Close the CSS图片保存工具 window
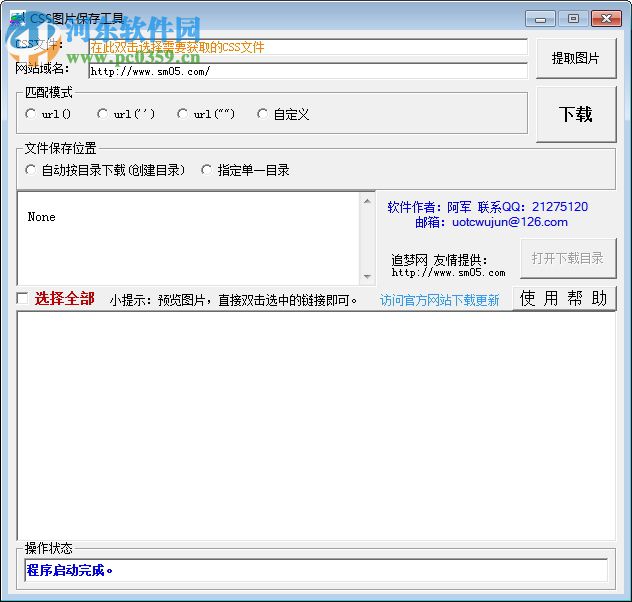Screen dimensions: 632x602 pos(606,19)
